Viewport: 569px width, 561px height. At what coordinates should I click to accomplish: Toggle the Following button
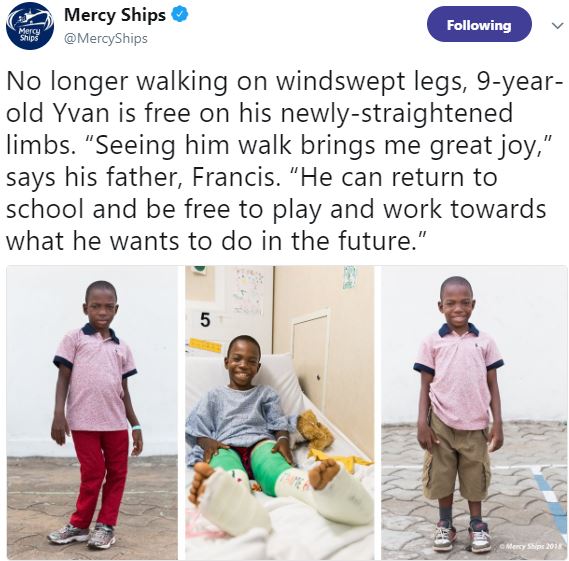(x=479, y=25)
